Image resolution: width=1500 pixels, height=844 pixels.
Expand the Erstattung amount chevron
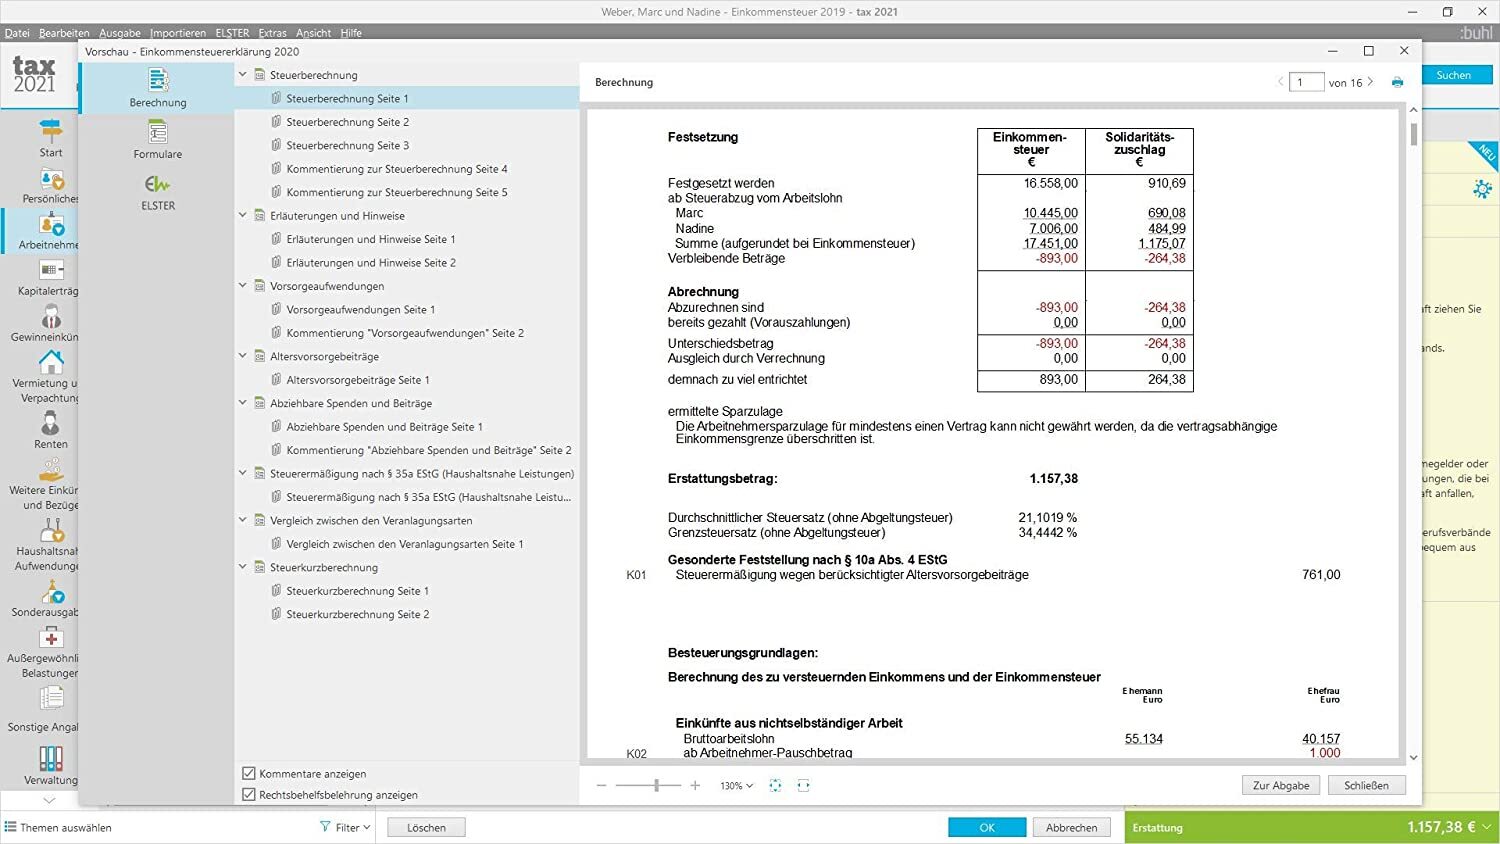pyautogui.click(x=1487, y=827)
